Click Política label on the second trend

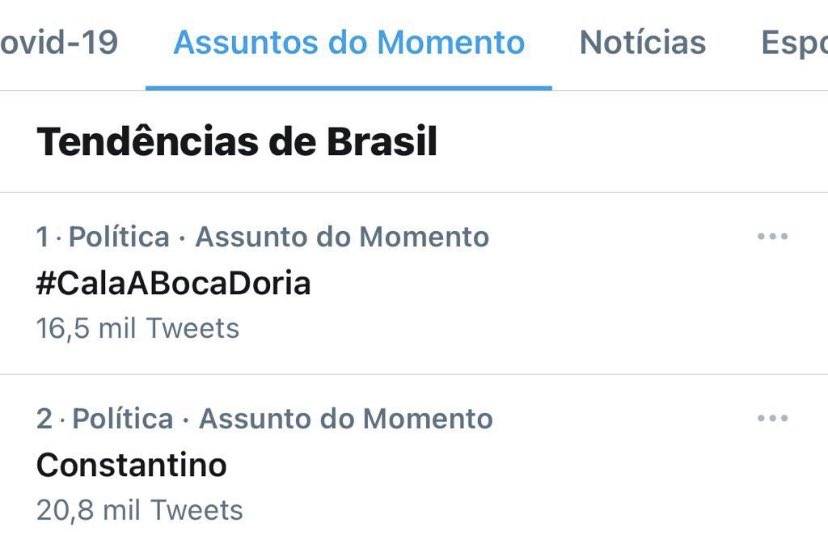pyautogui.click(x=123, y=418)
